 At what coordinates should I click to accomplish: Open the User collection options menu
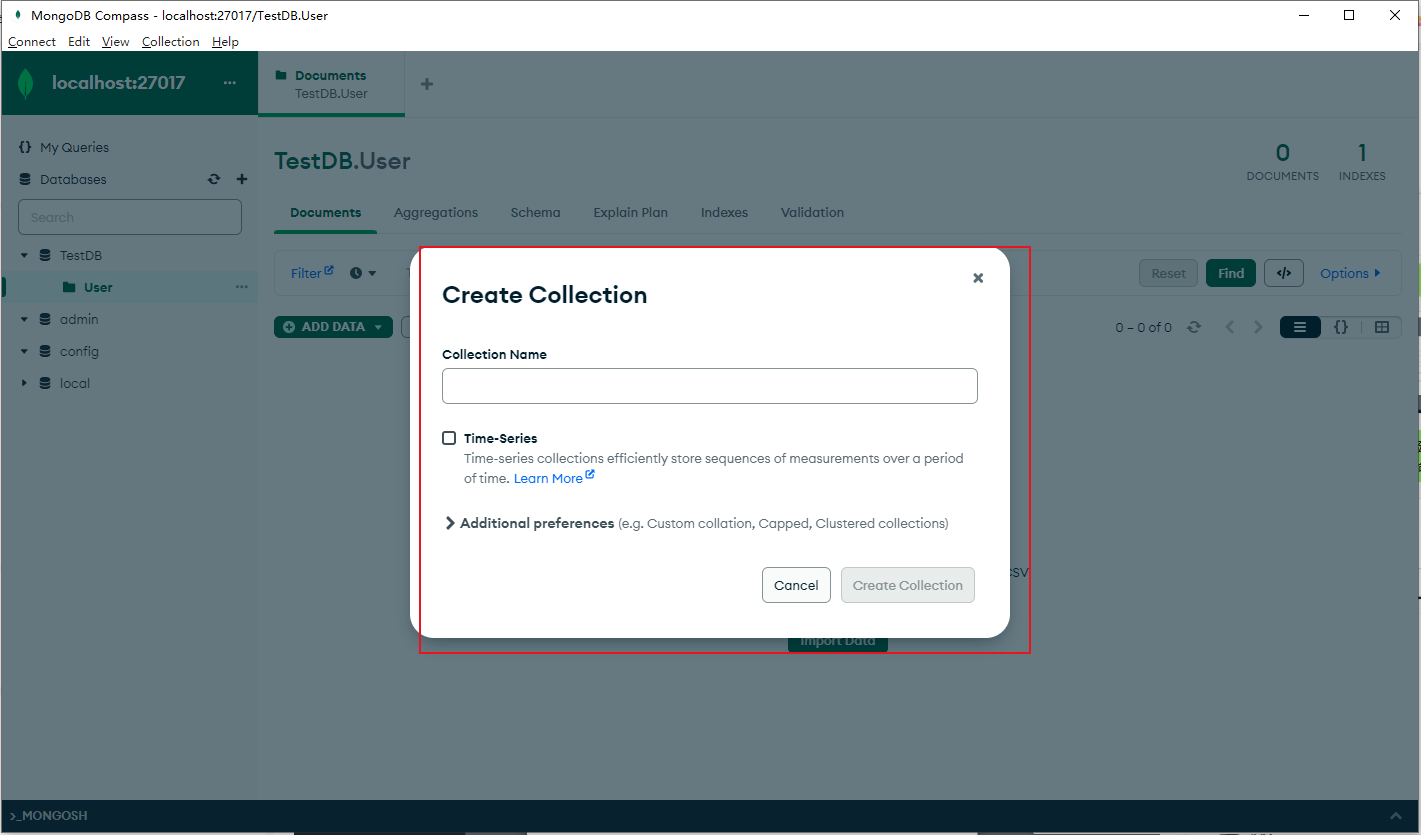click(x=241, y=287)
